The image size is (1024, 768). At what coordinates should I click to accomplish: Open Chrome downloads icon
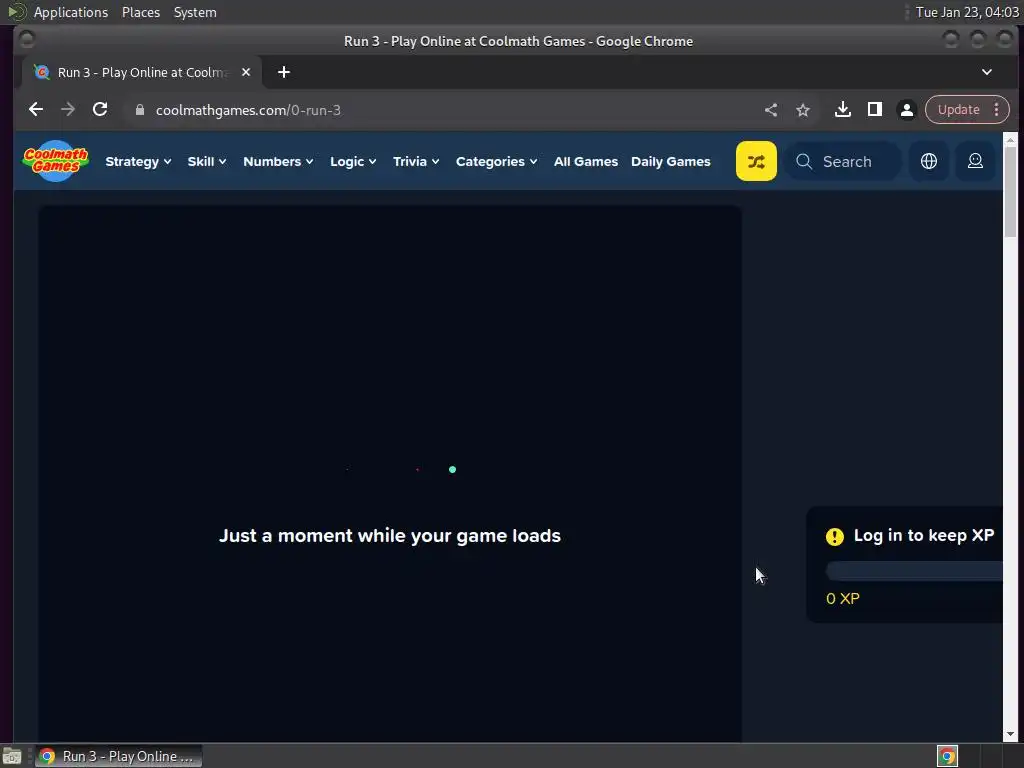pyautogui.click(x=842, y=110)
